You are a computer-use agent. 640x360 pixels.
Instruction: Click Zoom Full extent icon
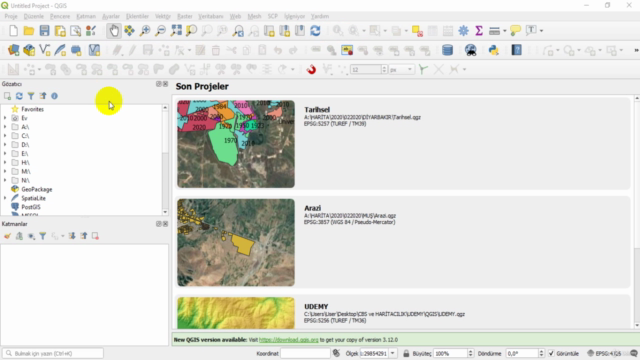(x=176, y=31)
